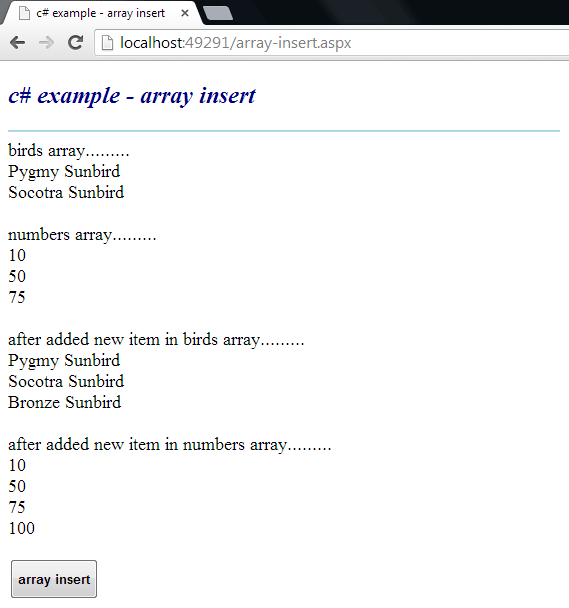Image resolution: width=569 pixels, height=608 pixels.
Task: Click the '100' value in numbers list
Action: [22, 528]
